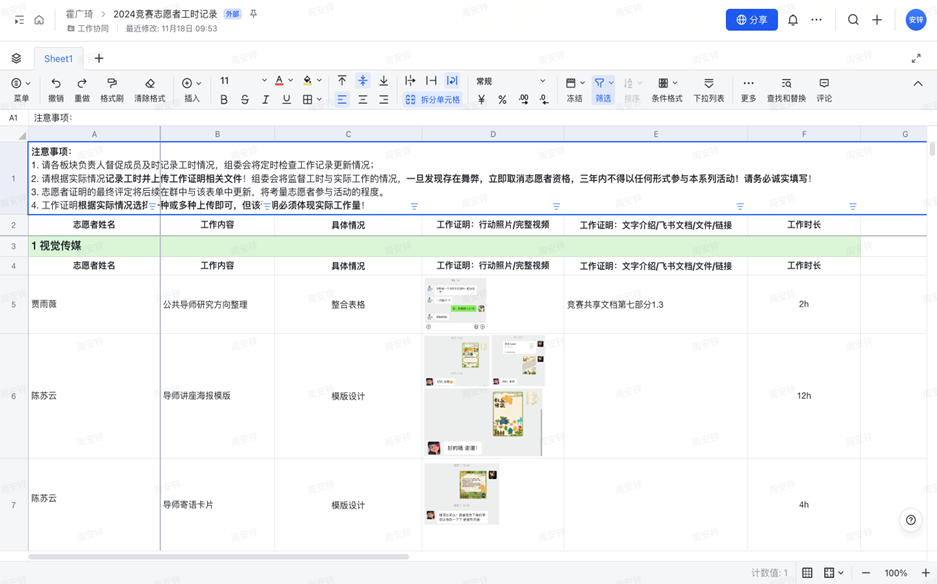
Task: Open the insert (插入) dropdown
Action: pos(192,90)
